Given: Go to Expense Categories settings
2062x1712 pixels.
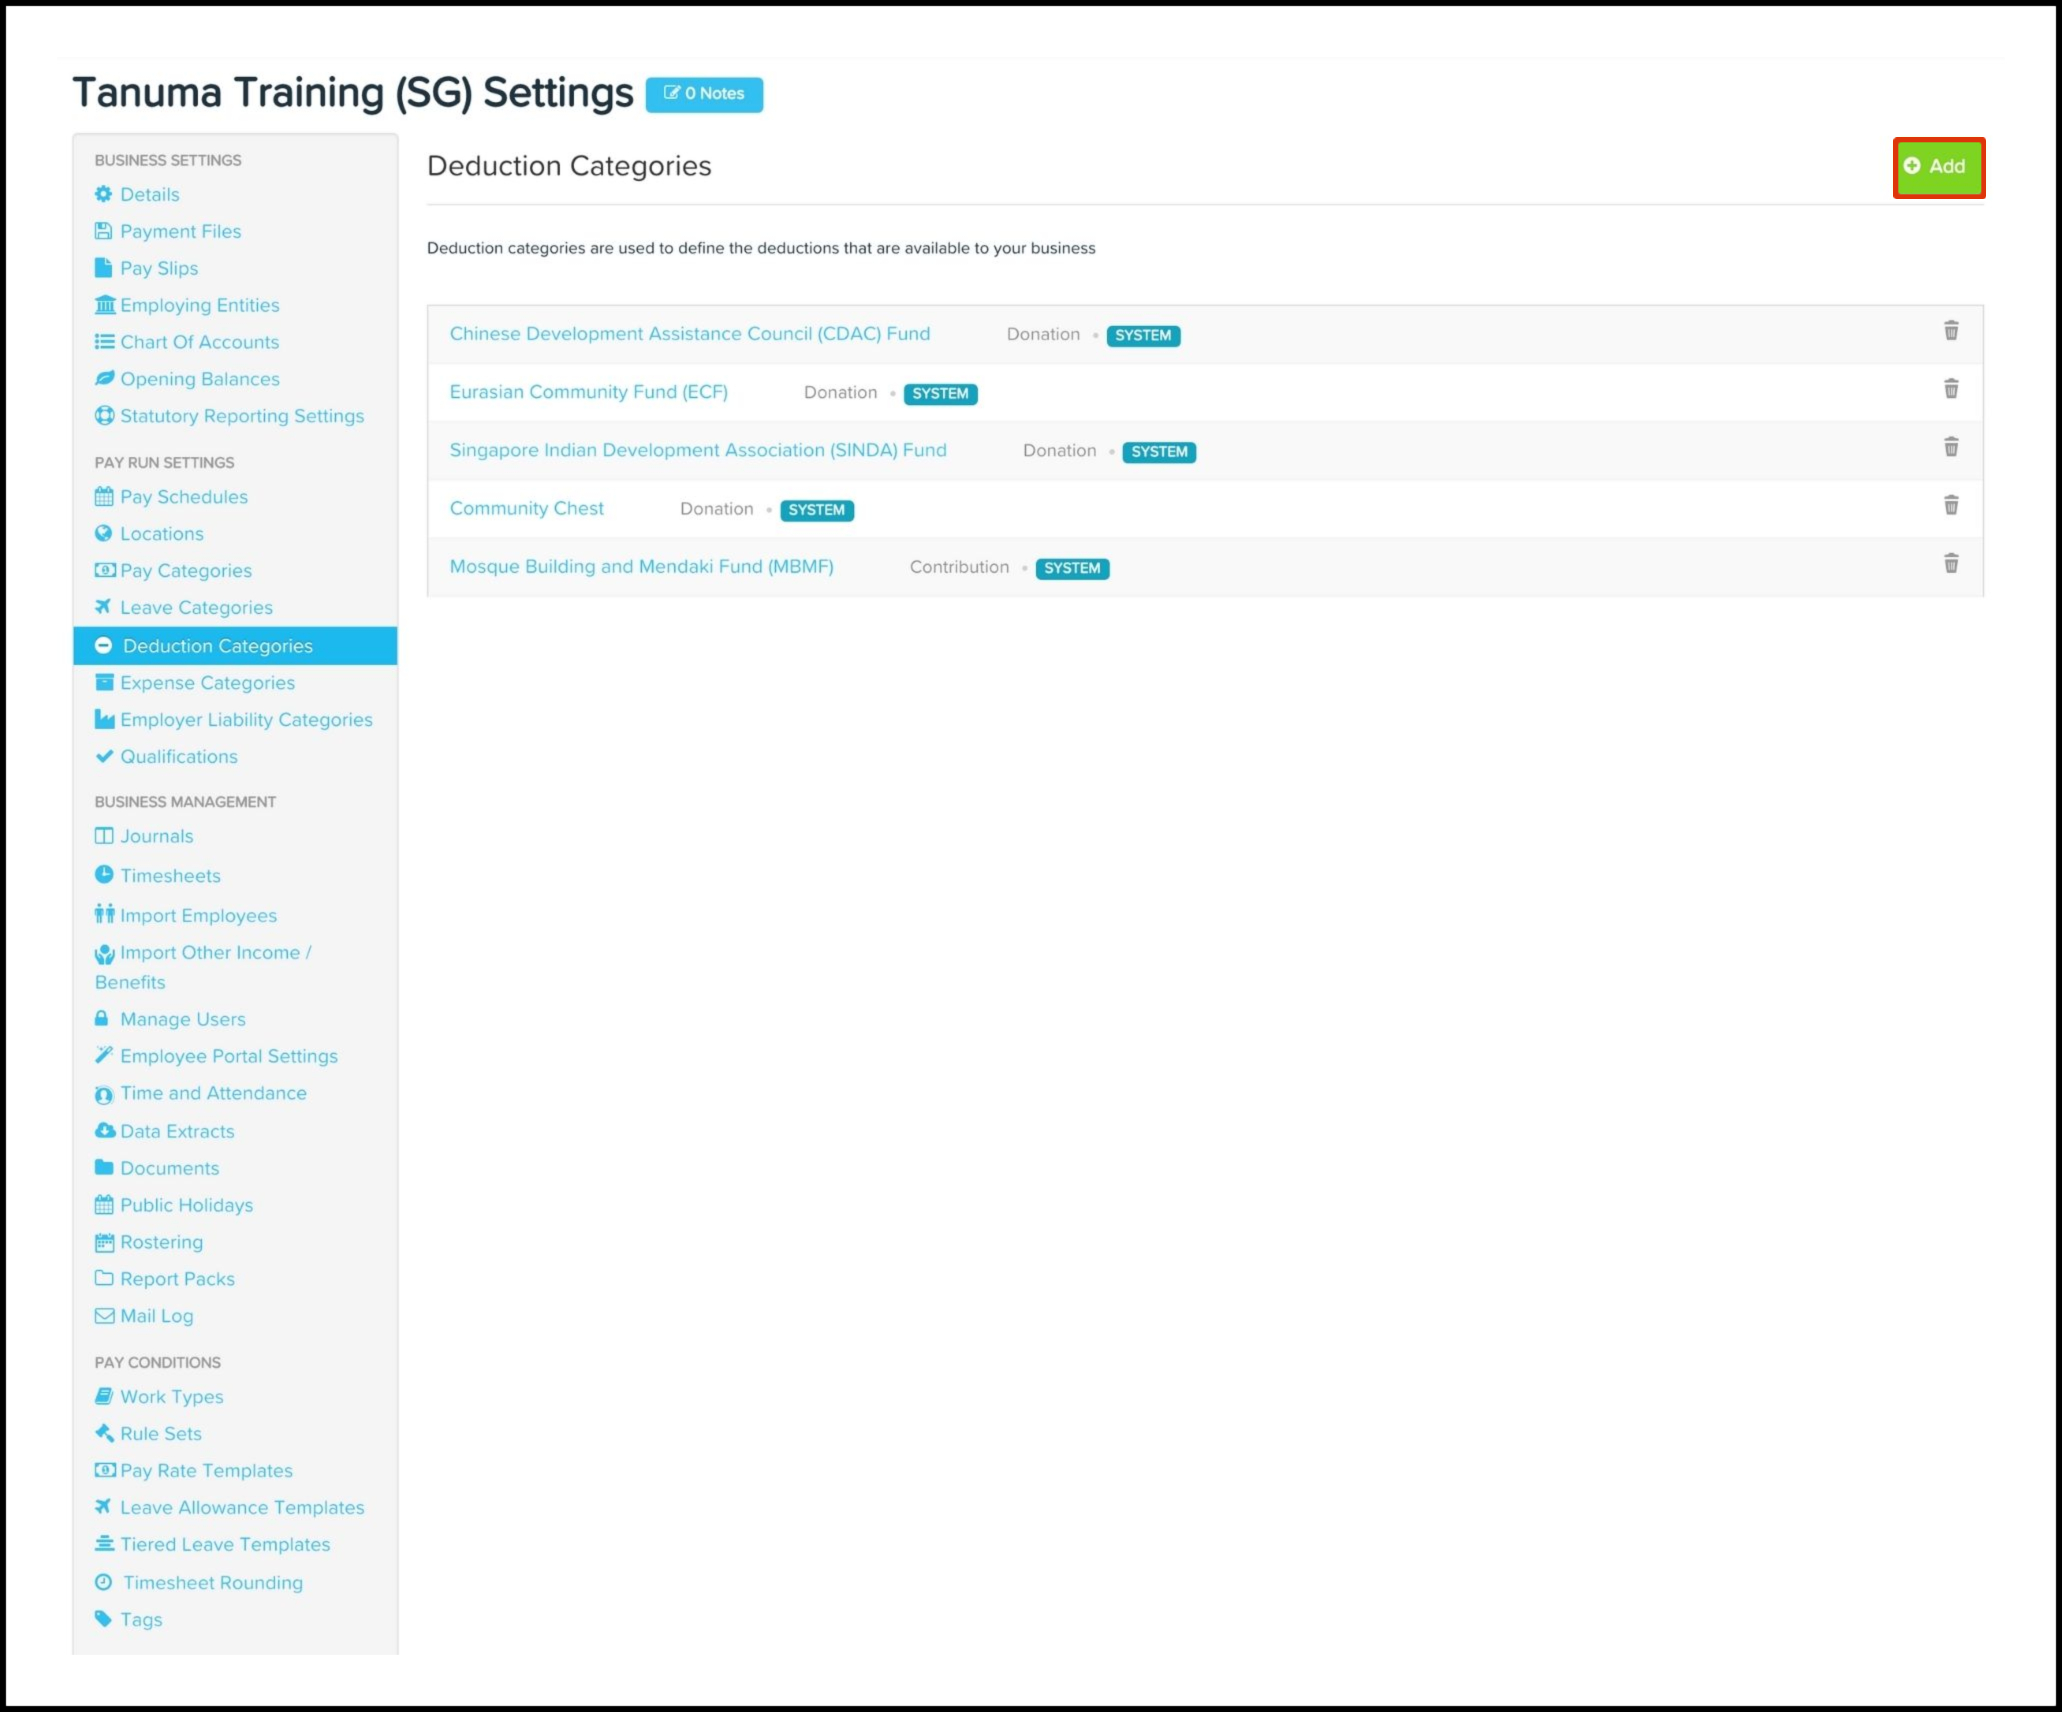Looking at the screenshot, I should point(207,683).
